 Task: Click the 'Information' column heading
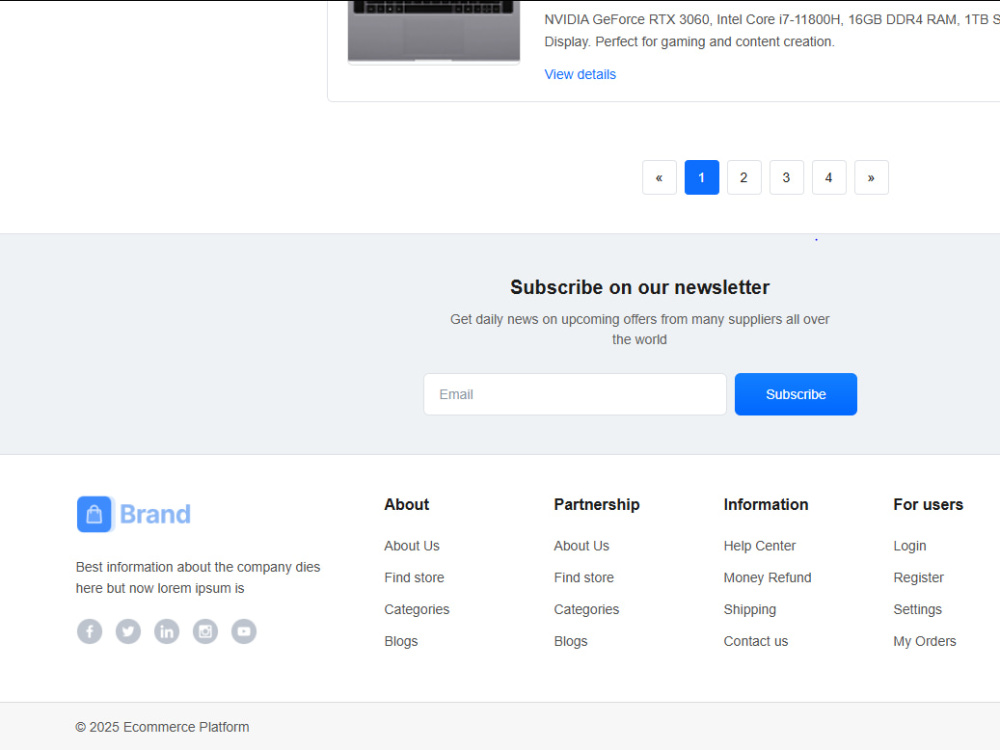tap(765, 504)
